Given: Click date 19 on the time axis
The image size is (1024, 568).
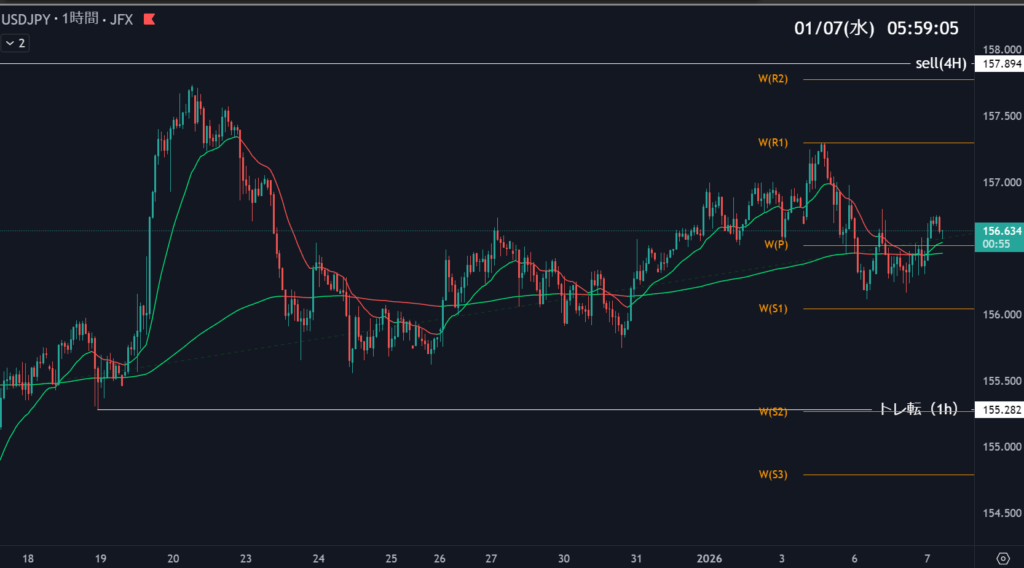Looking at the screenshot, I should pyautogui.click(x=99, y=558).
